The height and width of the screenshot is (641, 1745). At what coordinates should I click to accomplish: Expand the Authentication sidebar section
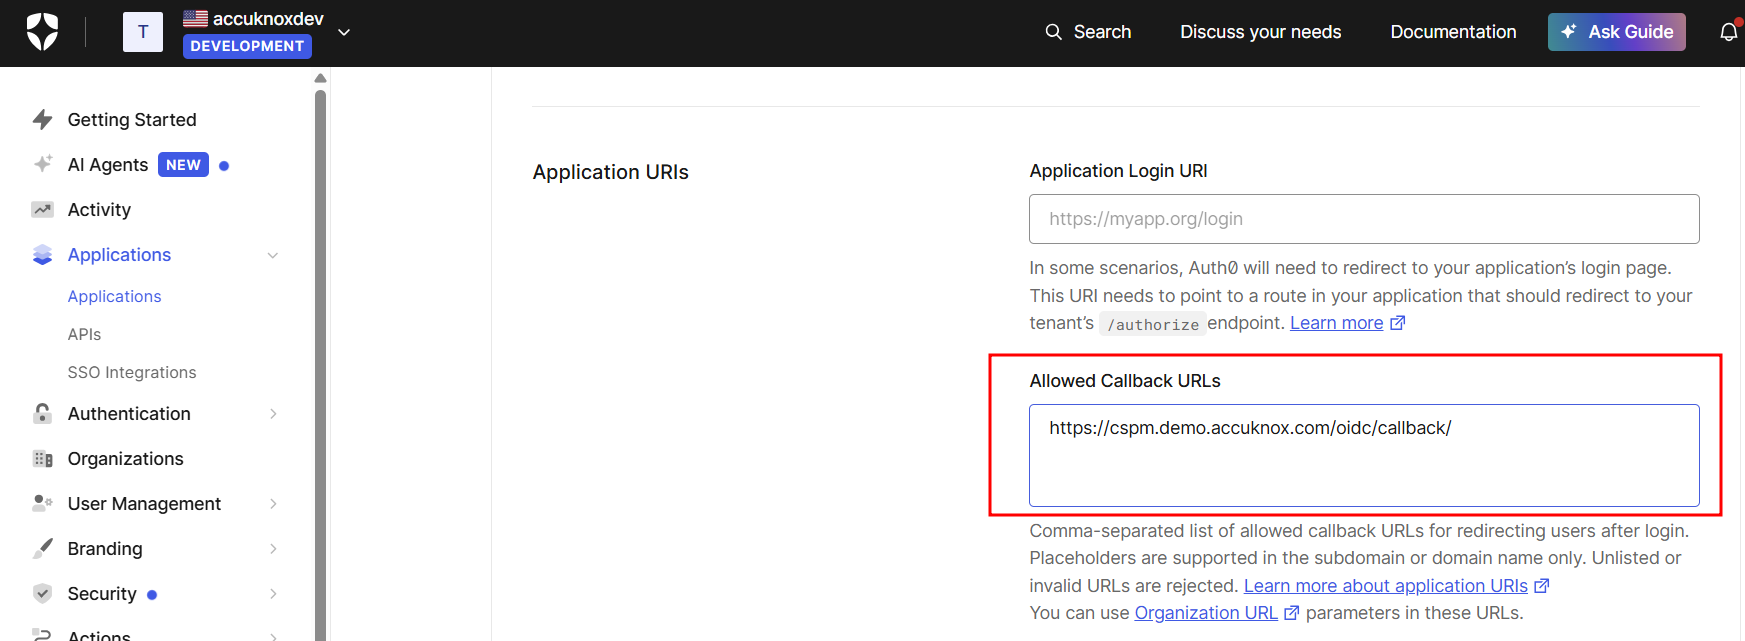coord(273,414)
